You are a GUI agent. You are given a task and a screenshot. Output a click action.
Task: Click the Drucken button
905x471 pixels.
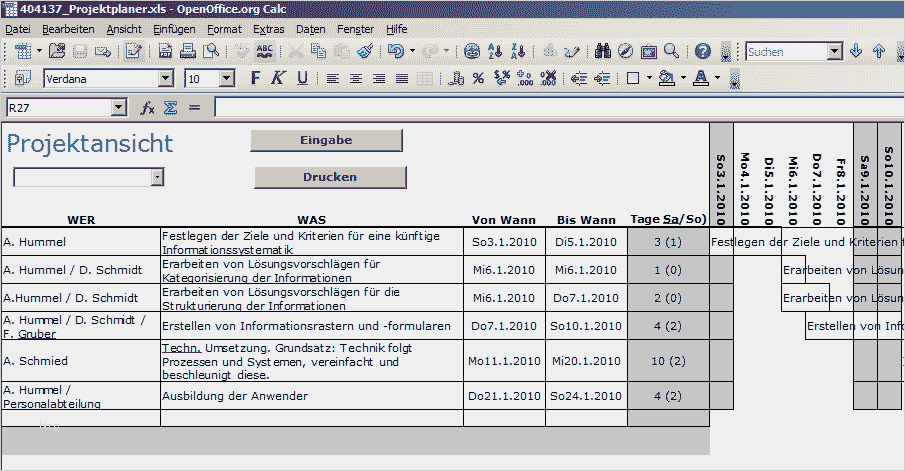coord(330,177)
